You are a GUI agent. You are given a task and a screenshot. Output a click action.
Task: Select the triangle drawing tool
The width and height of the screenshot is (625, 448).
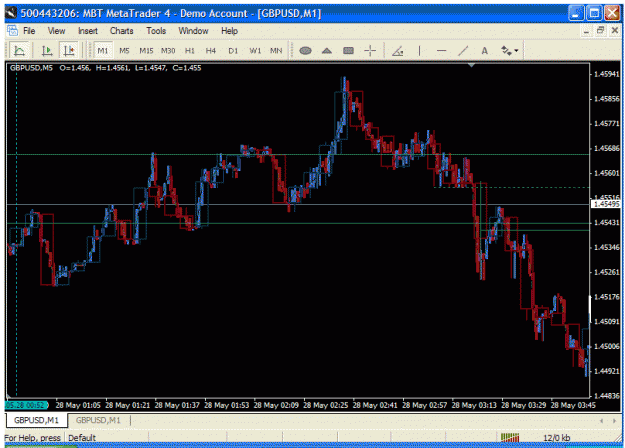point(327,51)
